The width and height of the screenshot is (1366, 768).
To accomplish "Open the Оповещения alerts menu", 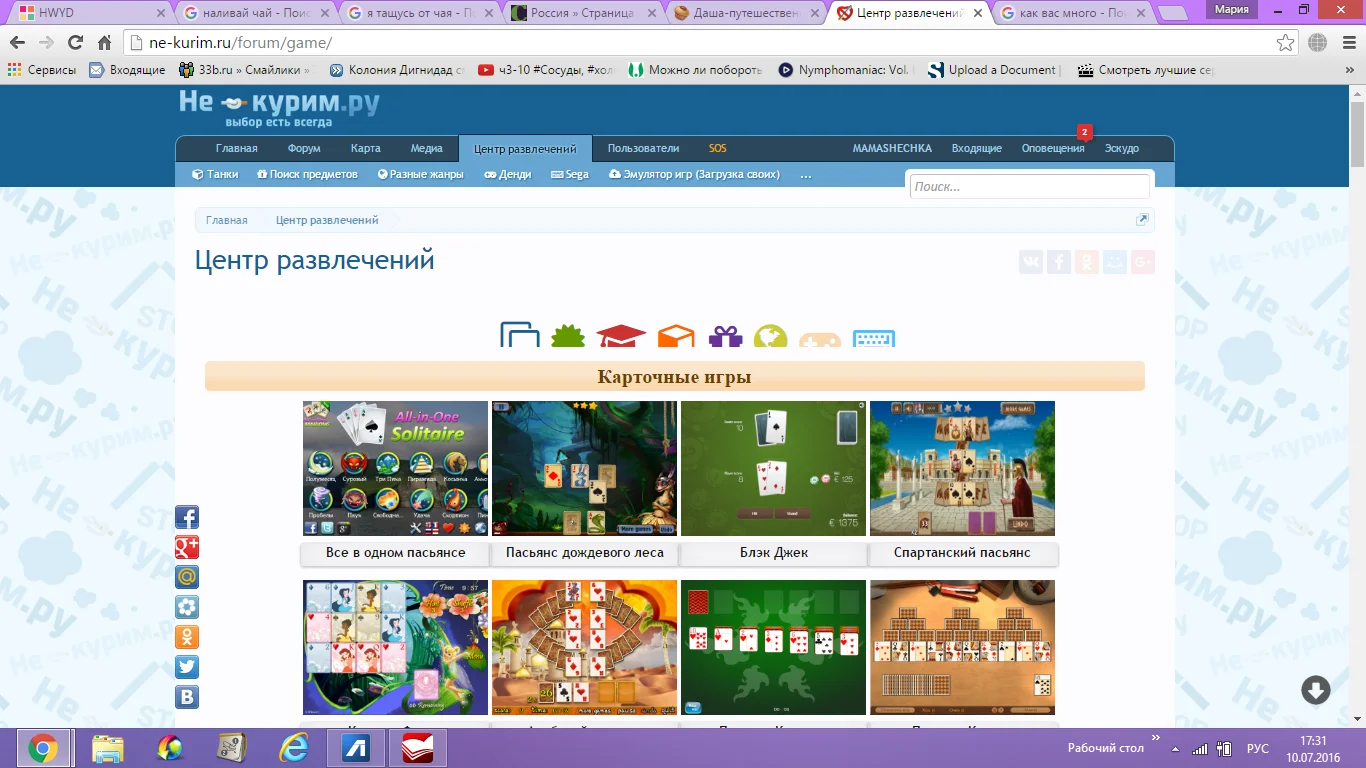I will [x=1053, y=148].
